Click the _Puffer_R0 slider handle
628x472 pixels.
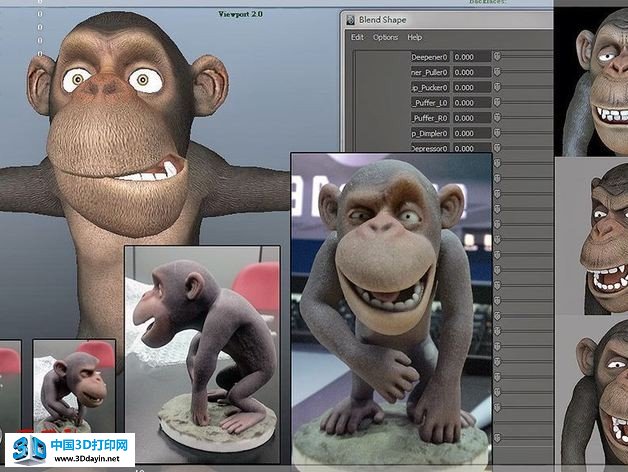[497, 118]
